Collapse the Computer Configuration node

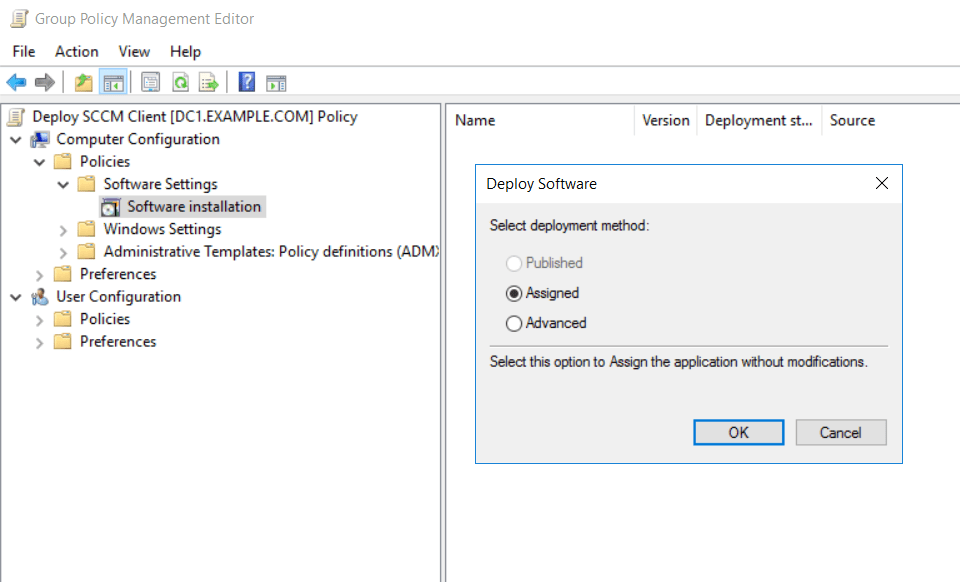click(x=16, y=139)
